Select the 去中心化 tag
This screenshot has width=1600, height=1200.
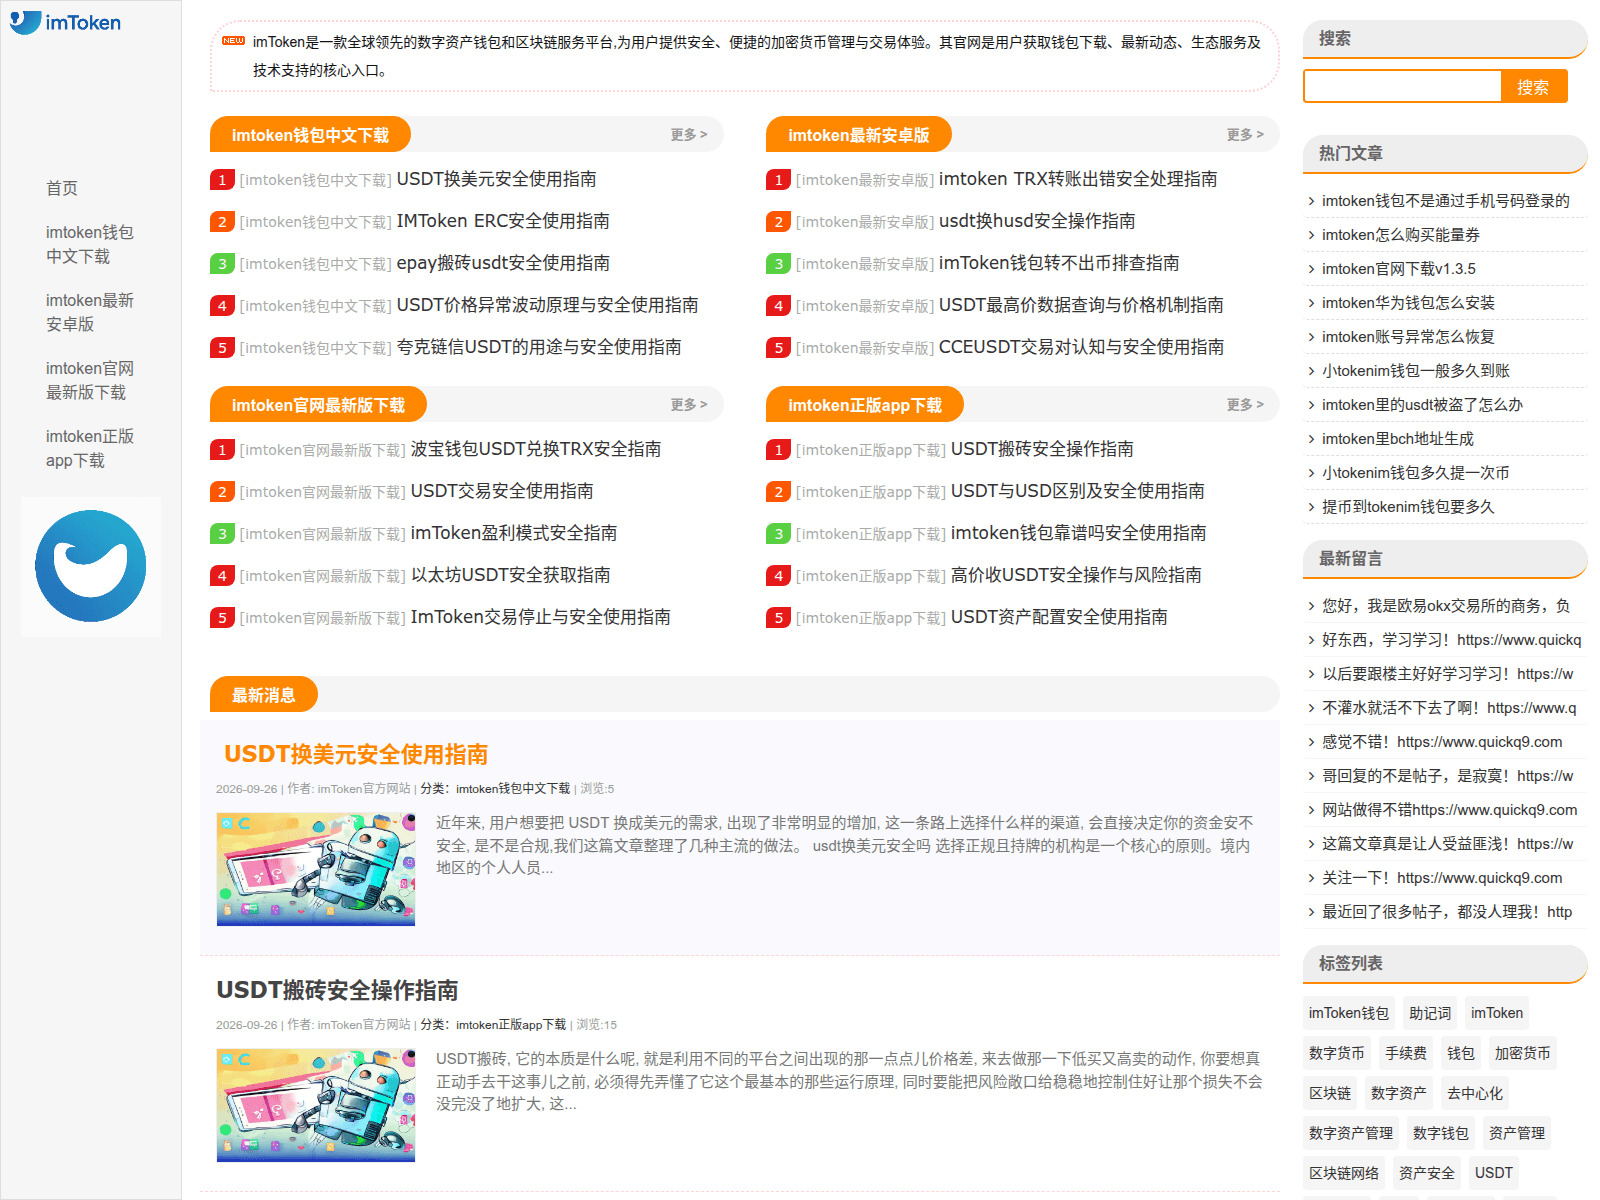pos(1475,1093)
